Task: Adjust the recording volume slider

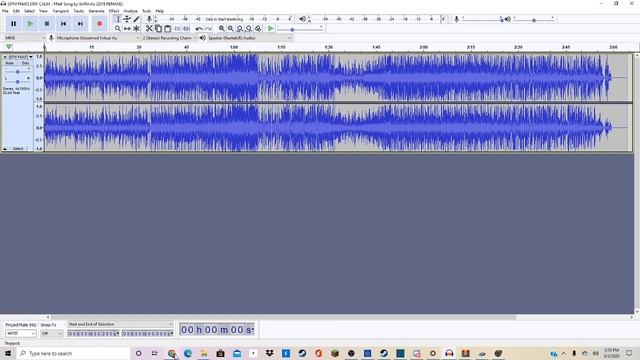Action: (x=482, y=19)
